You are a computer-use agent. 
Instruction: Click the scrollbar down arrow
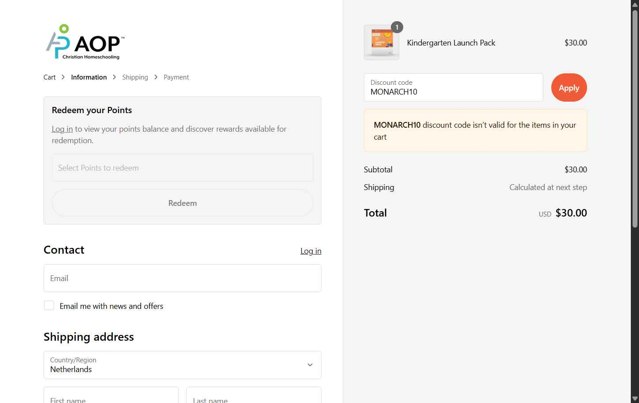click(x=635, y=399)
